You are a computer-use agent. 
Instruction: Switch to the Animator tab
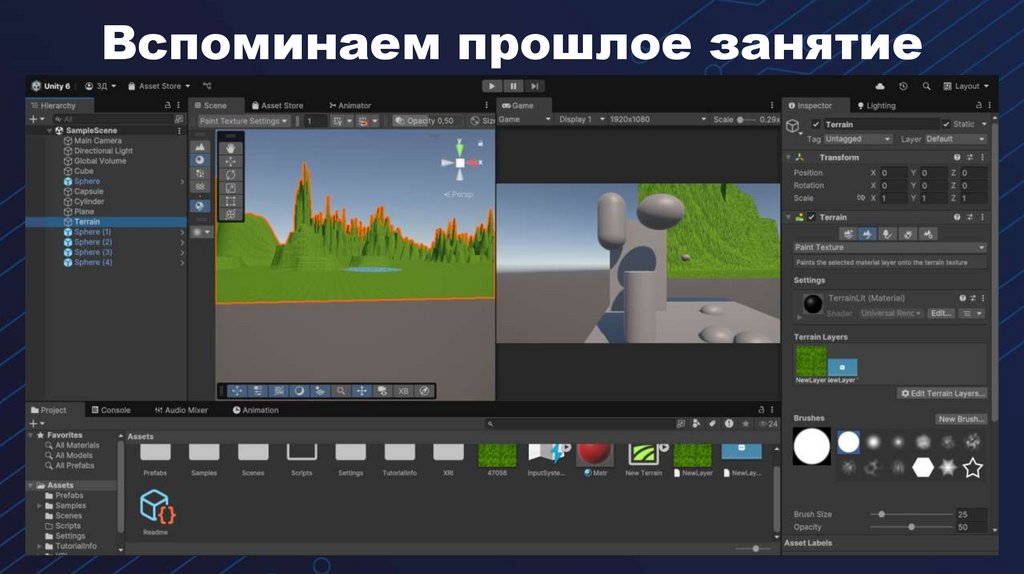coord(350,105)
